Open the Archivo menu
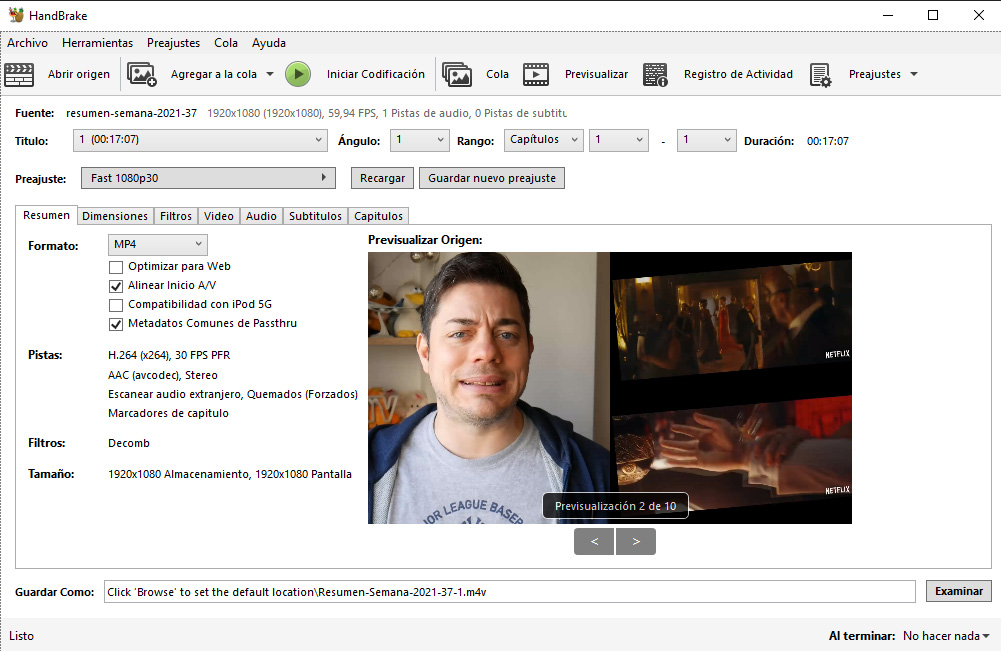 [27, 43]
